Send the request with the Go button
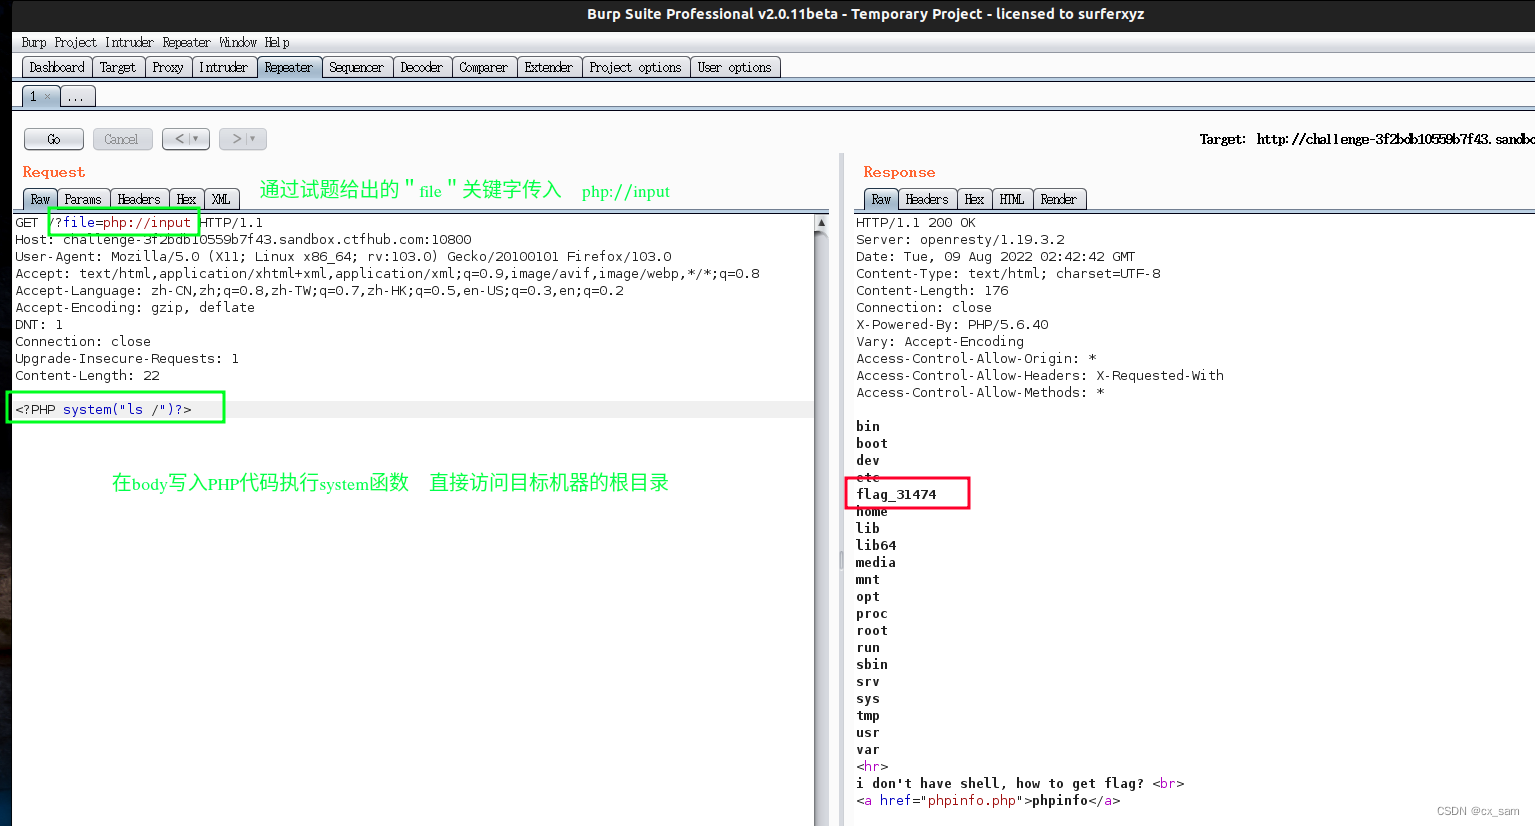 tap(54, 139)
